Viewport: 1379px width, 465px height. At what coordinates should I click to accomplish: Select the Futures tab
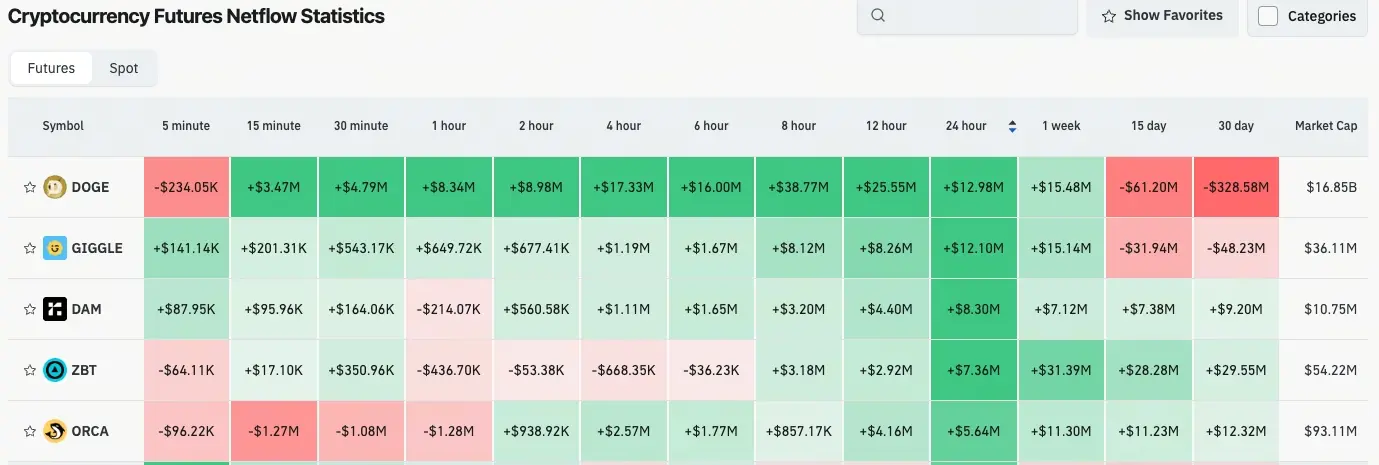pos(51,68)
